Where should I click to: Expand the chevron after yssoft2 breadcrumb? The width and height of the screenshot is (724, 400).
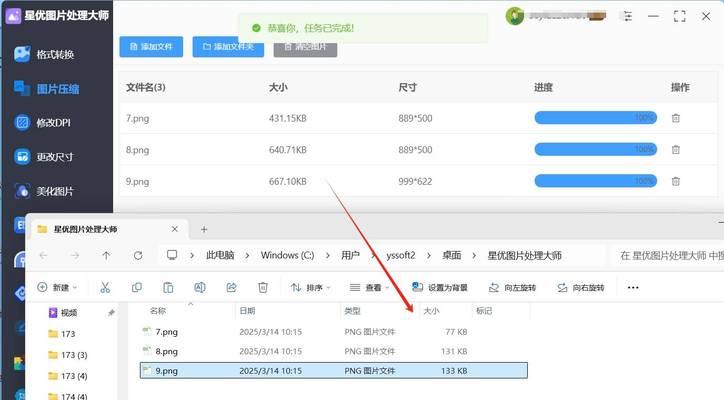429,255
